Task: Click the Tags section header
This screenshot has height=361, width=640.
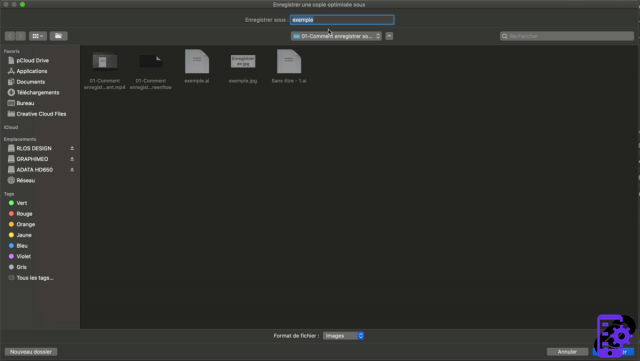Action: coord(9,194)
